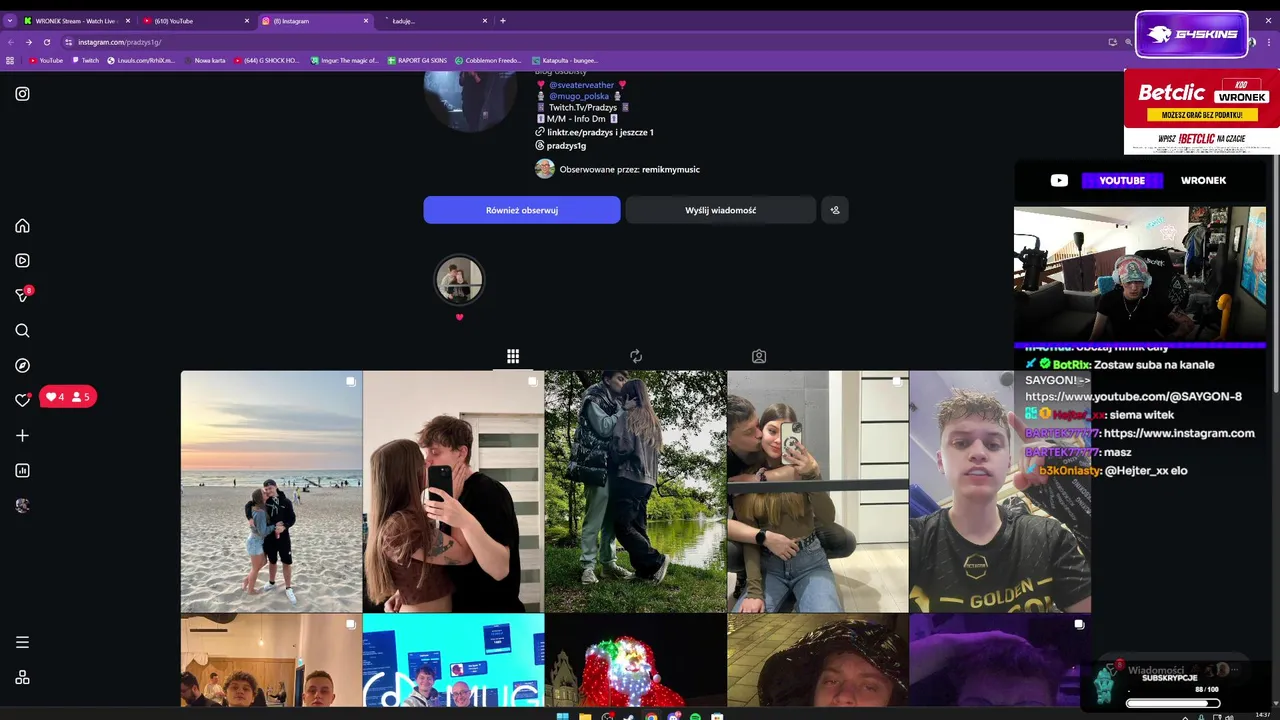The width and height of the screenshot is (1280, 720).
Task: Open 'Nowa karta' bookmark
Action: coord(206,60)
